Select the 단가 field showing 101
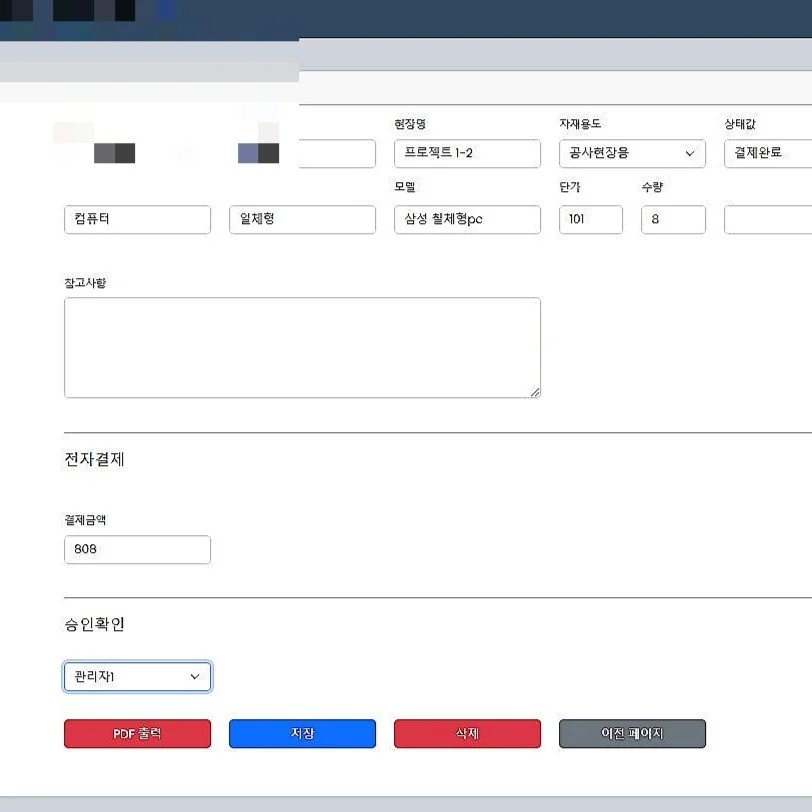812x812 pixels. [590, 219]
